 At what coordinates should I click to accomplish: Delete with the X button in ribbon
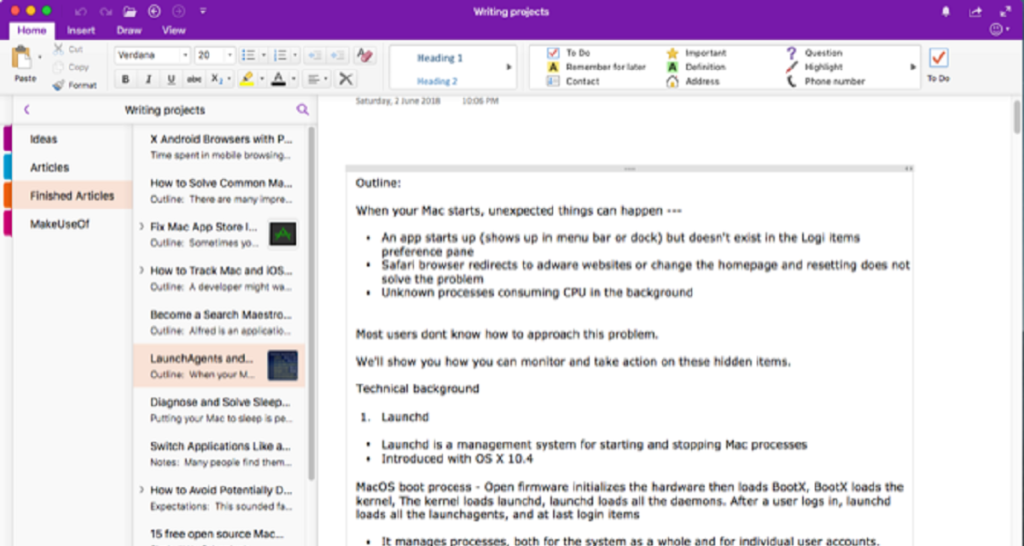point(345,79)
